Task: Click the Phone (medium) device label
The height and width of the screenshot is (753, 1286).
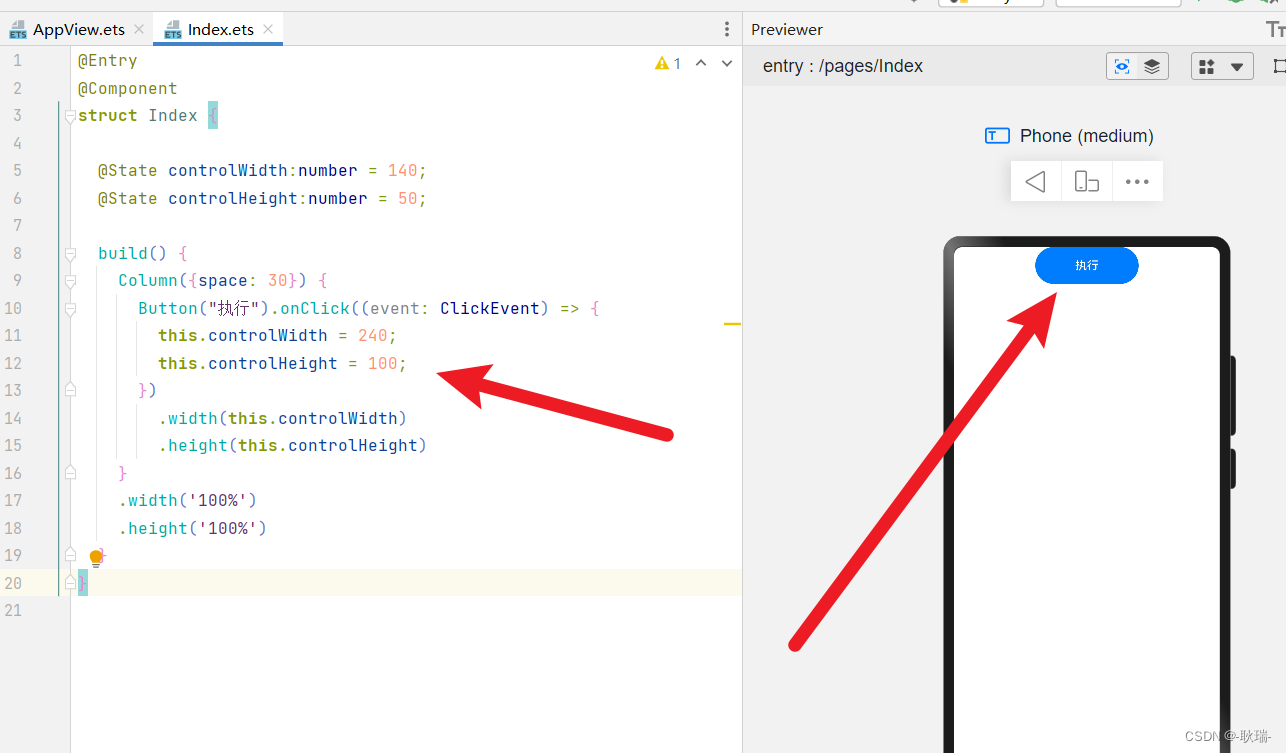Action: click(x=1086, y=136)
